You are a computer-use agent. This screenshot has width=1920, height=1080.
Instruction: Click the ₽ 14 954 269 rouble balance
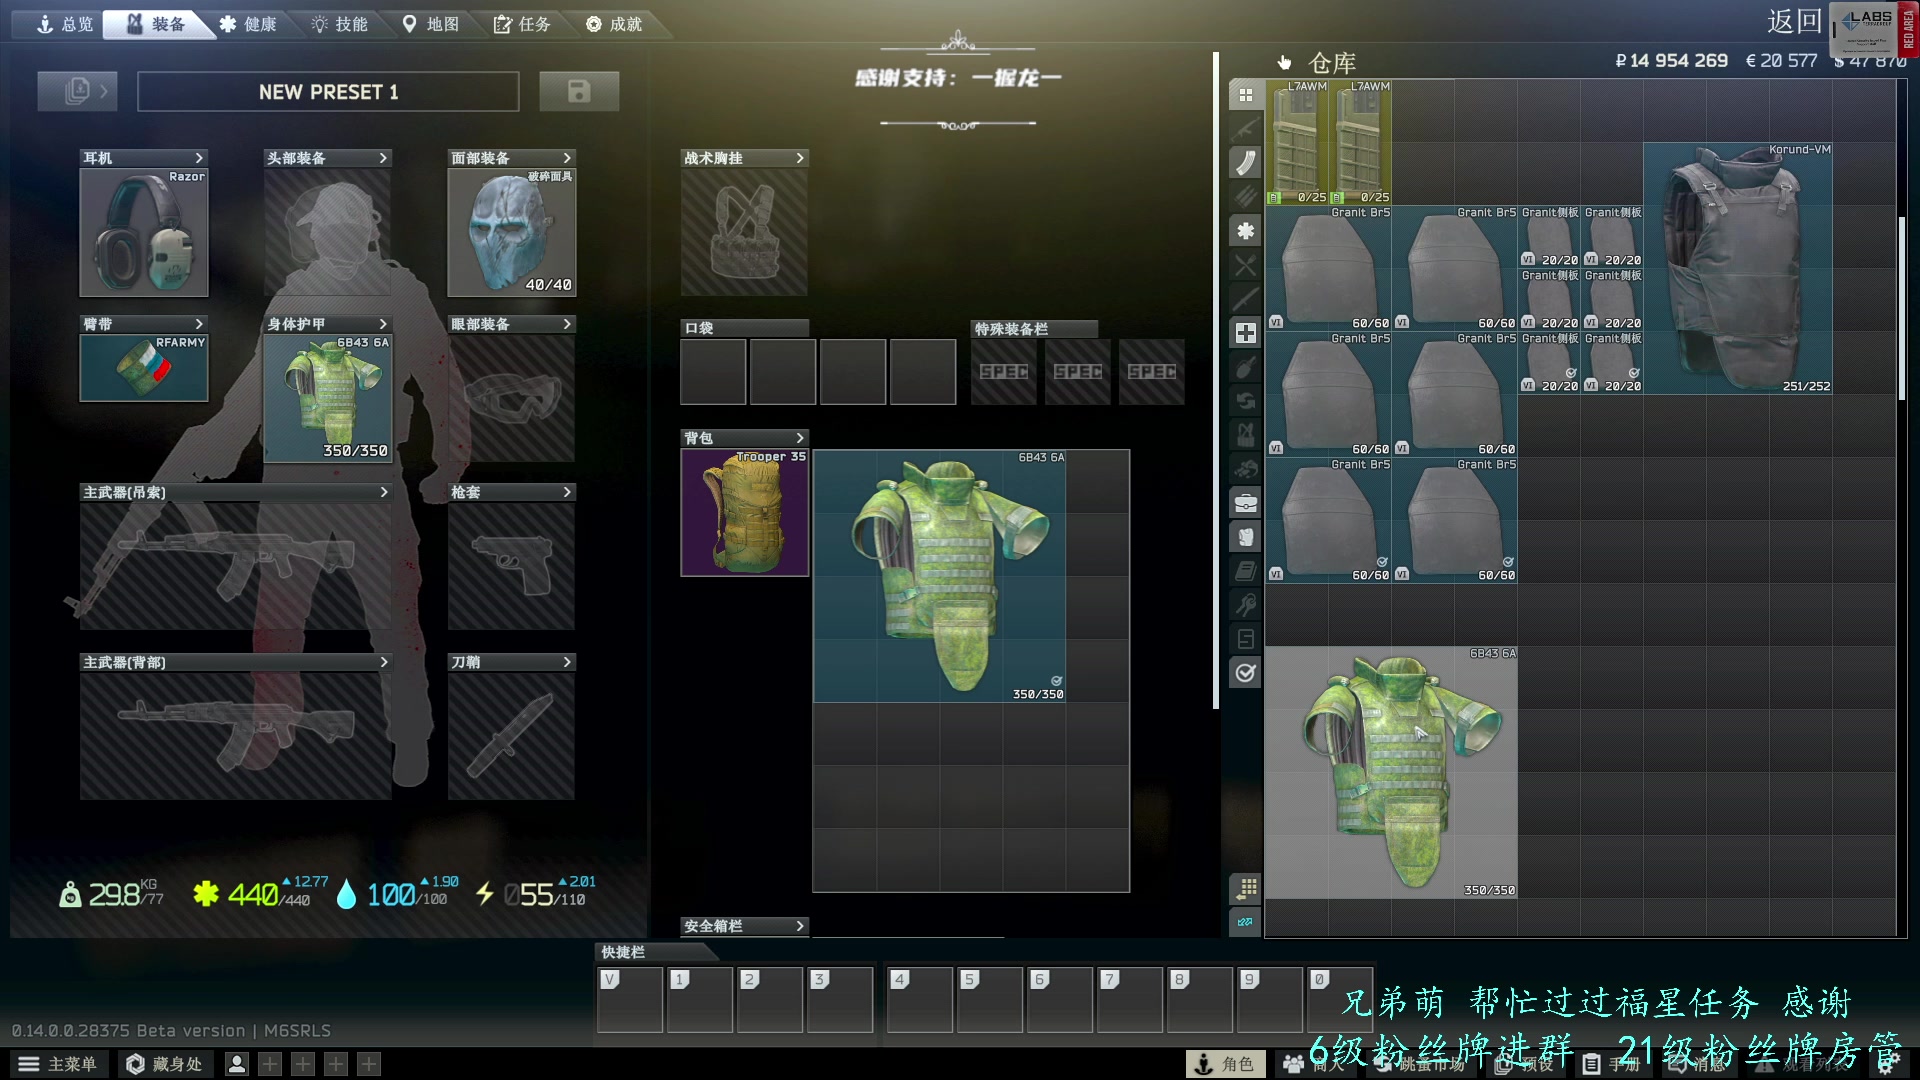pos(1671,61)
